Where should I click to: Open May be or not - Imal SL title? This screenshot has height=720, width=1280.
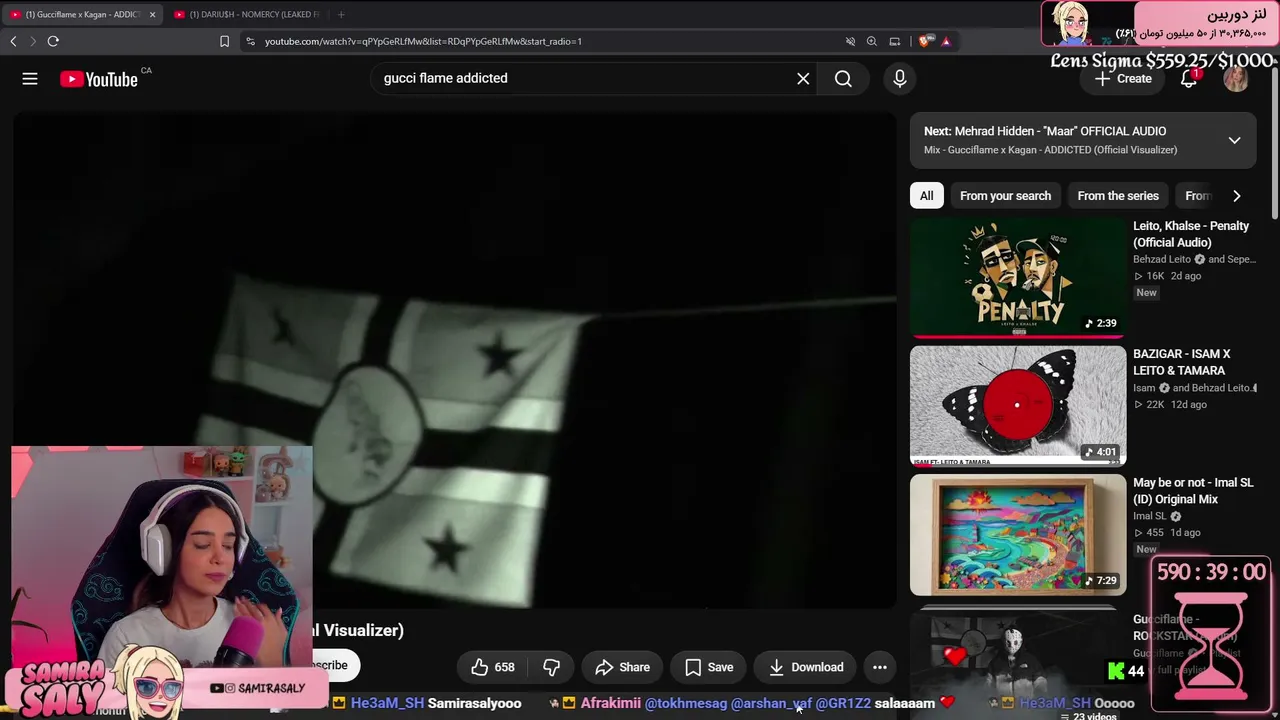click(x=1193, y=491)
